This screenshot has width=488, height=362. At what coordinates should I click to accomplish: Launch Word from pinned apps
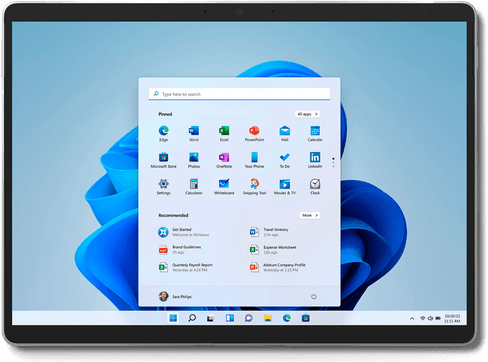[194, 133]
